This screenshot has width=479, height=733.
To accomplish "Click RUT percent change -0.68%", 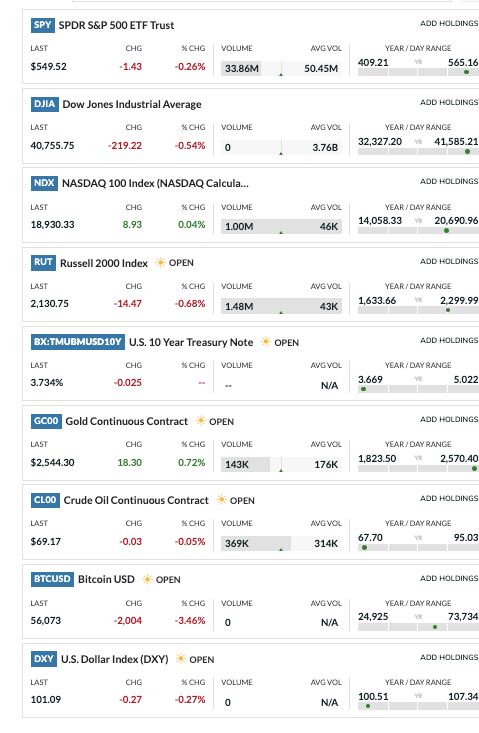I will 190,303.
